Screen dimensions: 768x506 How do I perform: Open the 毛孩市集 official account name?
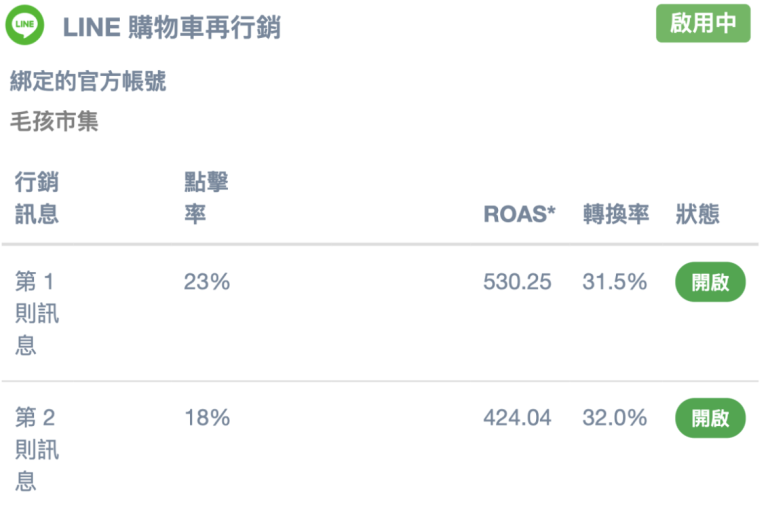(54, 121)
